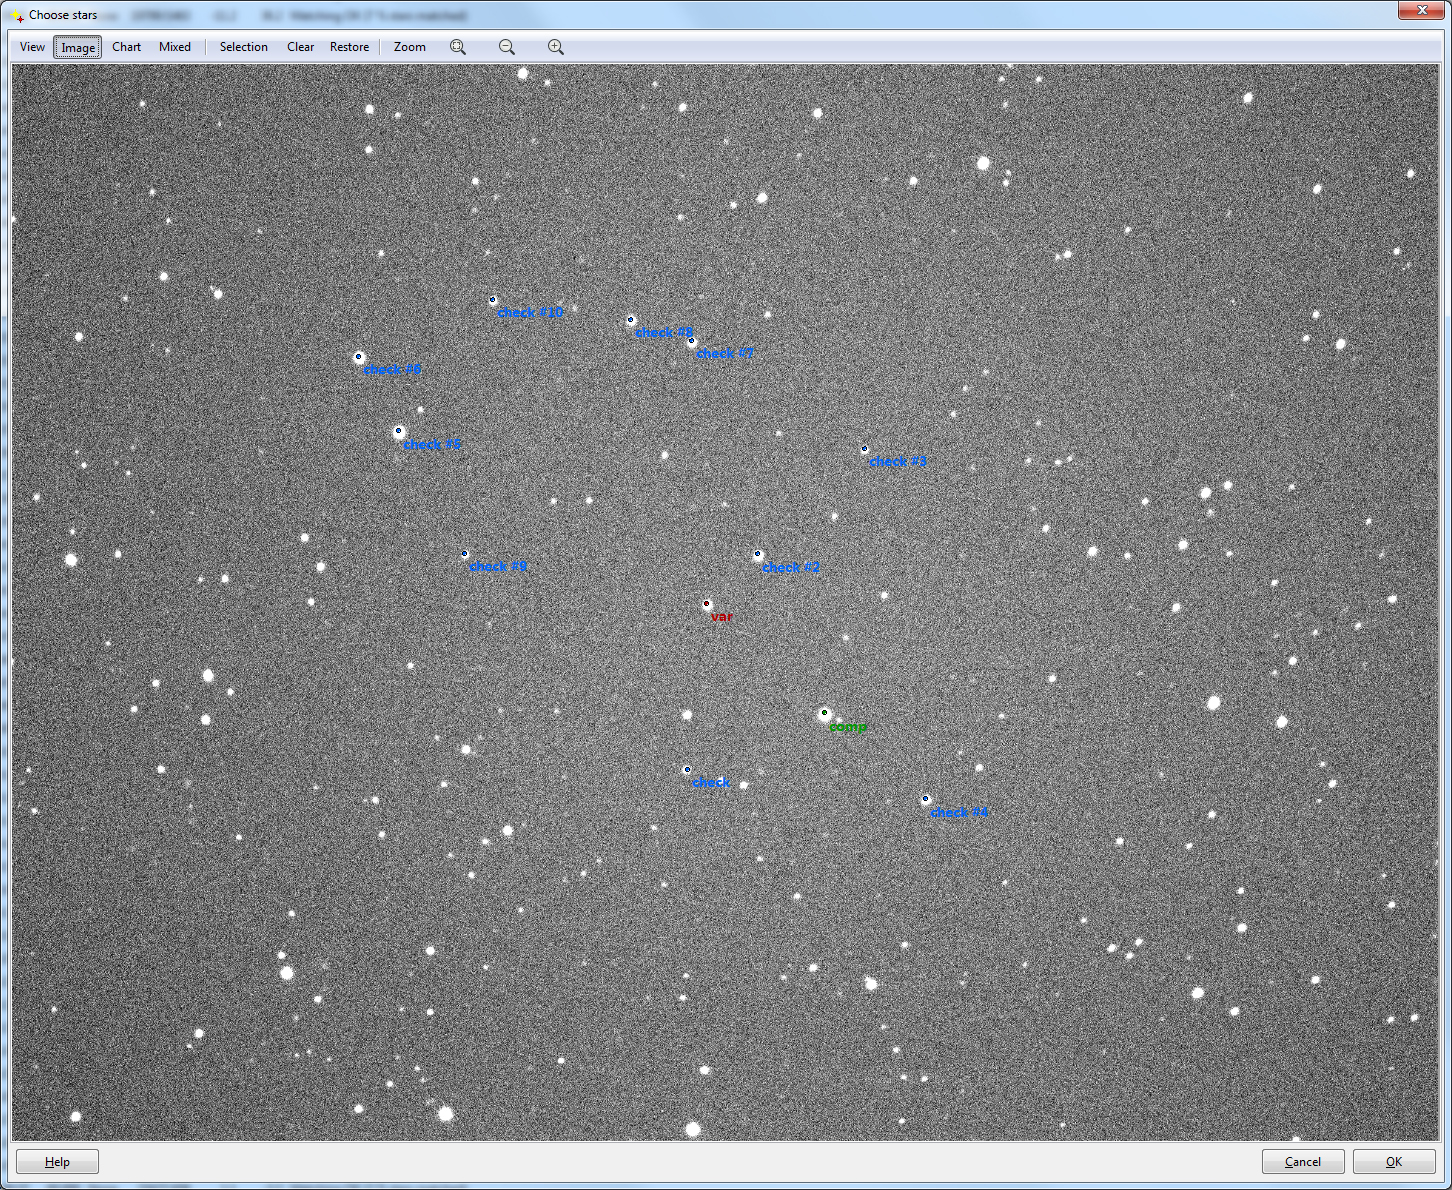Close the Choose stars dialog
Screen dimensions: 1452x1190
(x=1421, y=10)
